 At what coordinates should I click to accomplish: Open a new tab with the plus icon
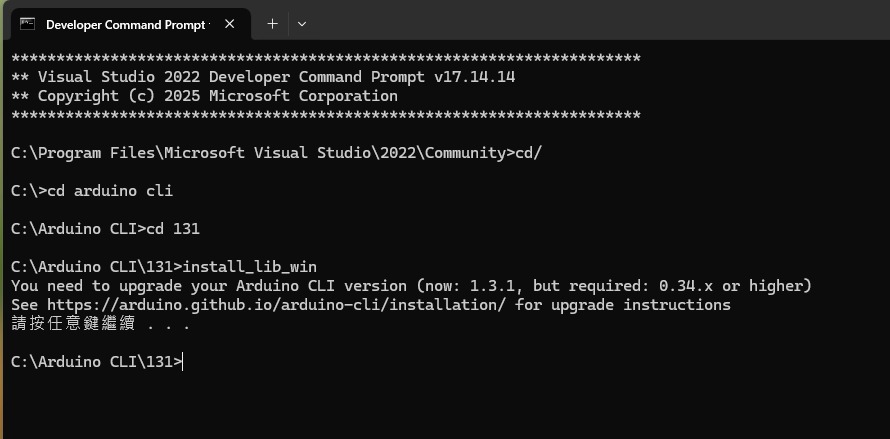272,24
